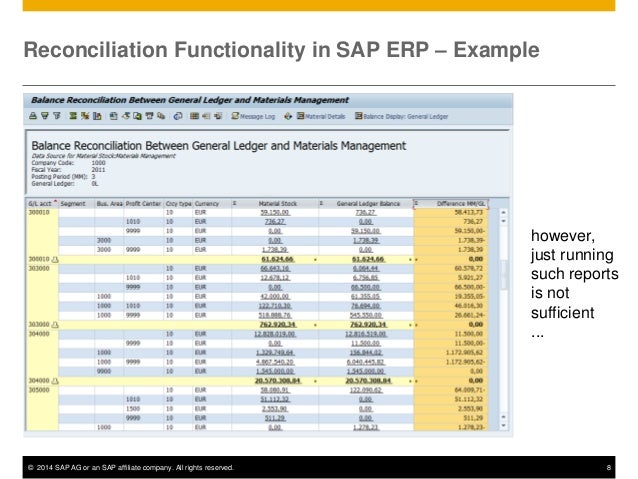The image size is (638, 479).
Task: Click the Currency column header
Action: [212, 203]
